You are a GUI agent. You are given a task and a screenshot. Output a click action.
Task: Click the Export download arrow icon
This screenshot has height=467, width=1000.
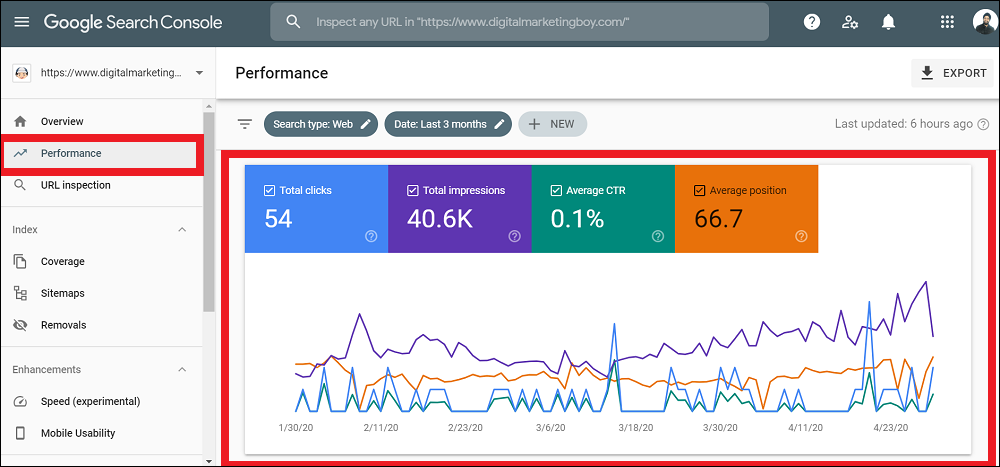(x=927, y=73)
